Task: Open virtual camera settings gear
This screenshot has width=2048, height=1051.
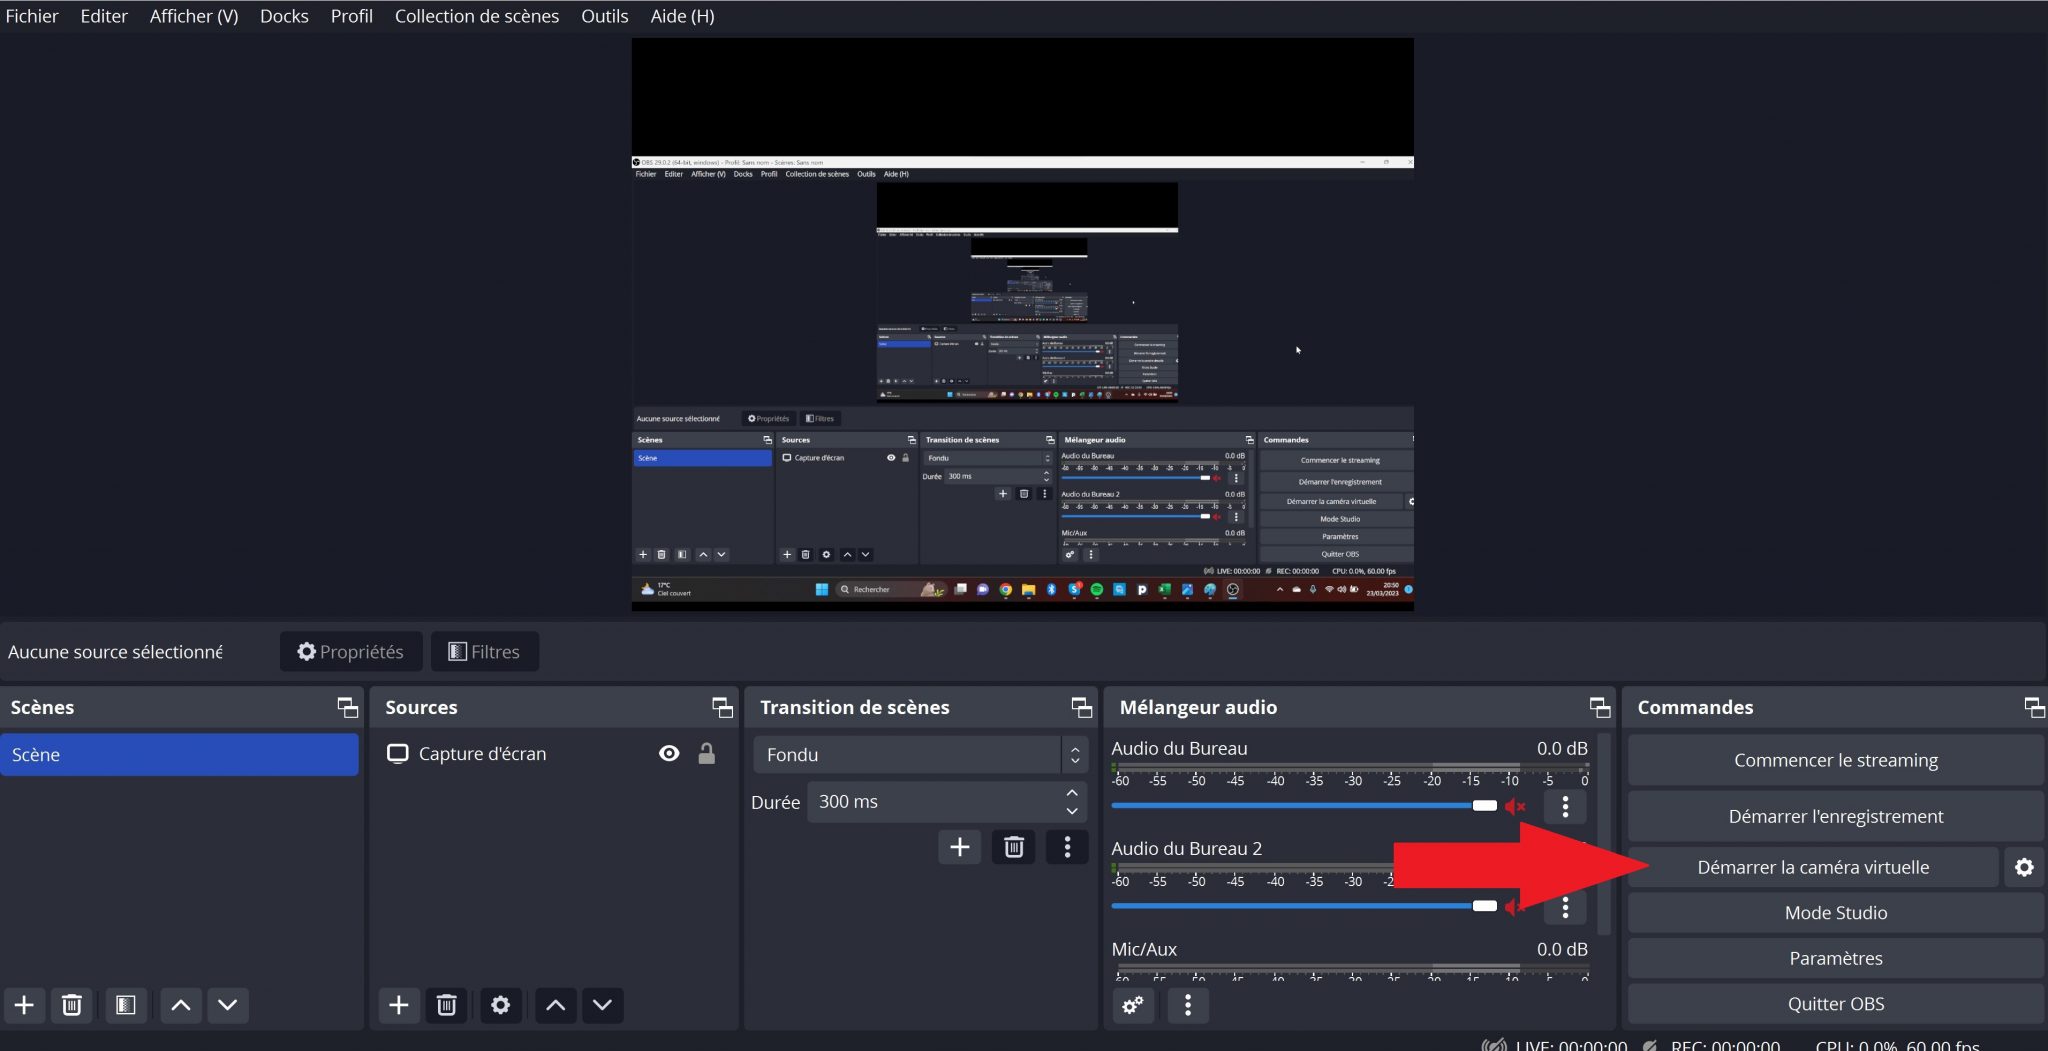Action: pos(2024,867)
